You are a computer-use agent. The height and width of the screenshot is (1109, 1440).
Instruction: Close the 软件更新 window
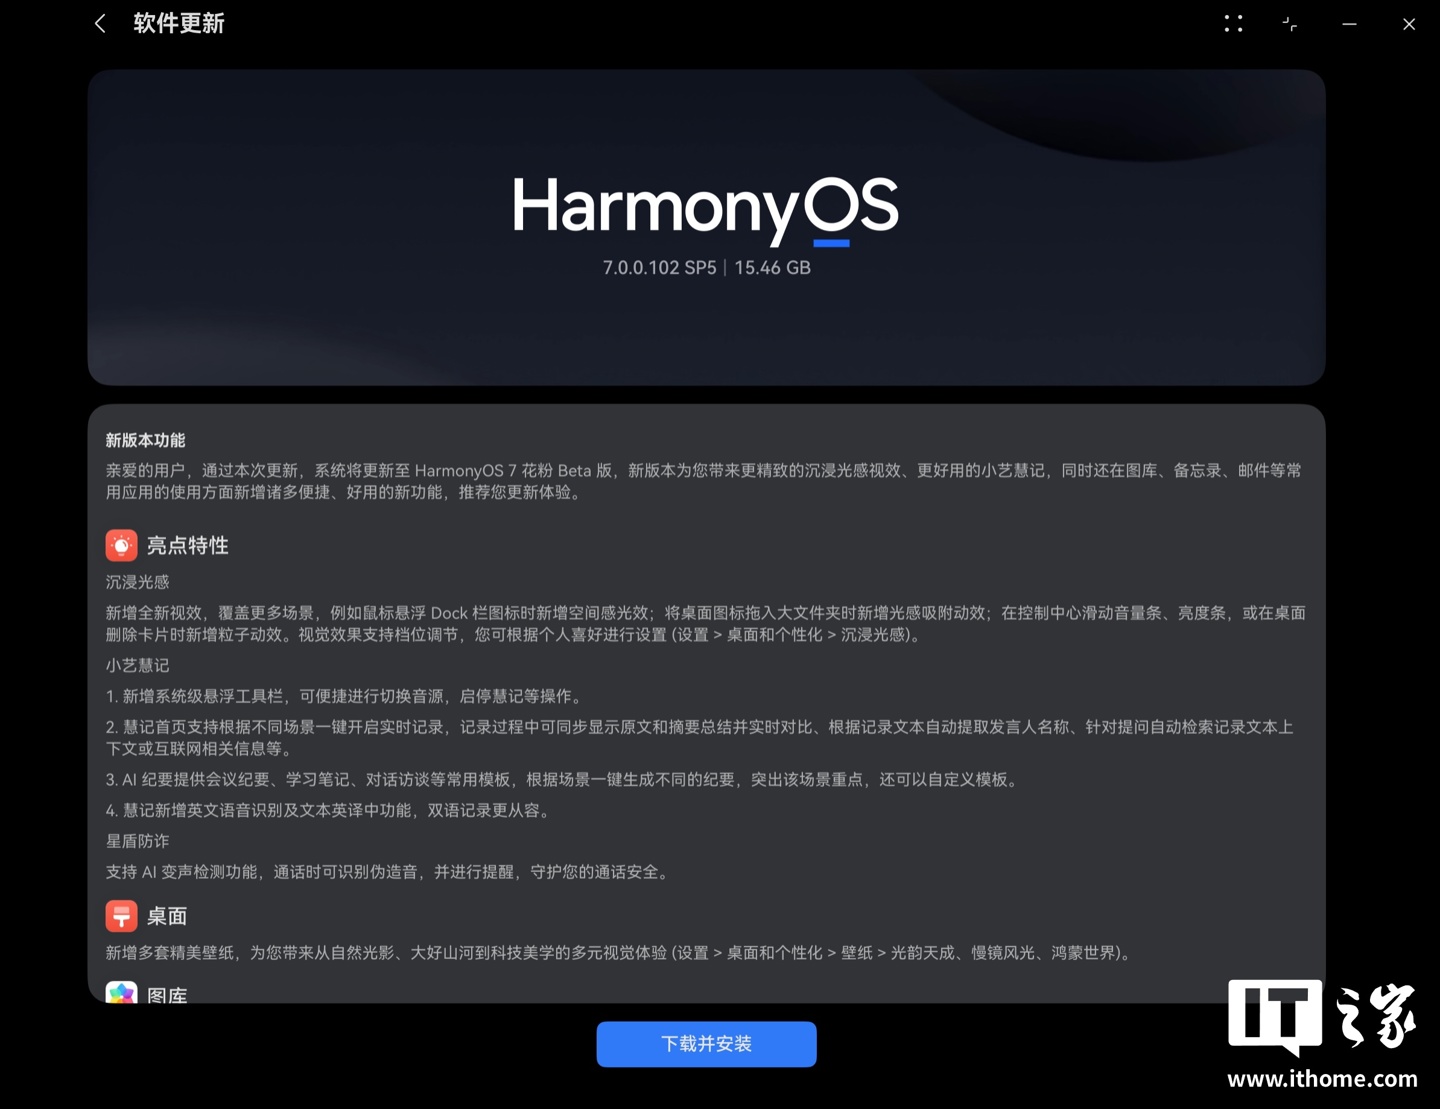pos(1409,24)
